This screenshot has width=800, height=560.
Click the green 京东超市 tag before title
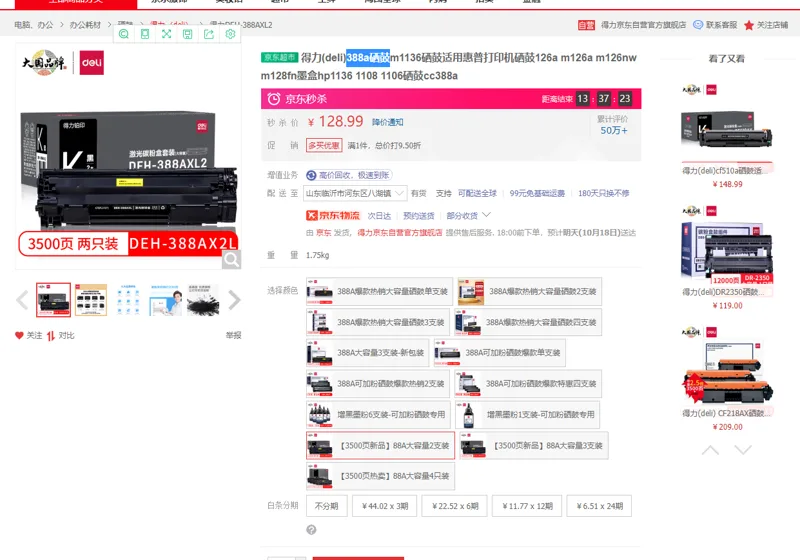coord(280,57)
